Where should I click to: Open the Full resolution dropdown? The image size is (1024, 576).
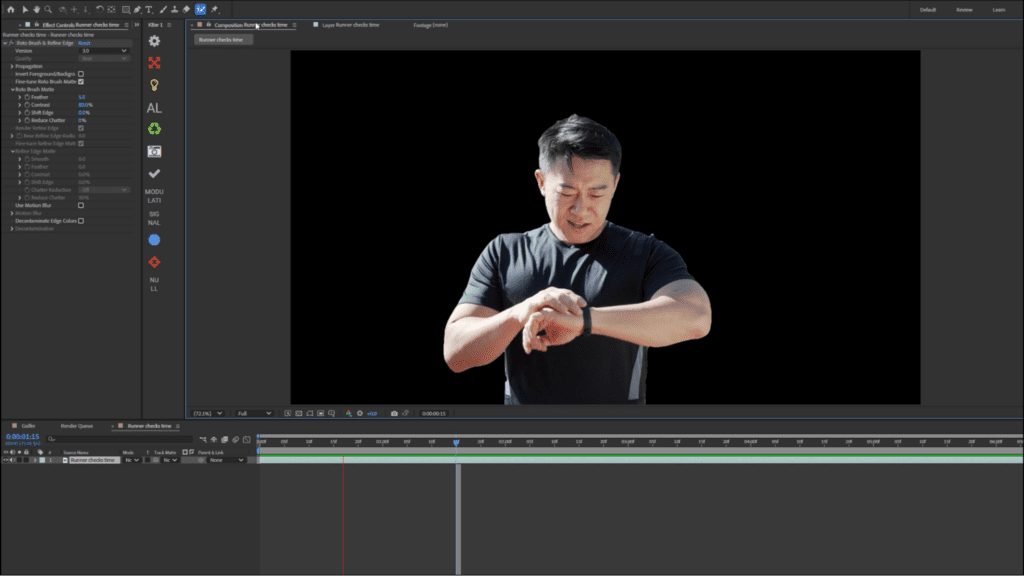click(x=253, y=413)
